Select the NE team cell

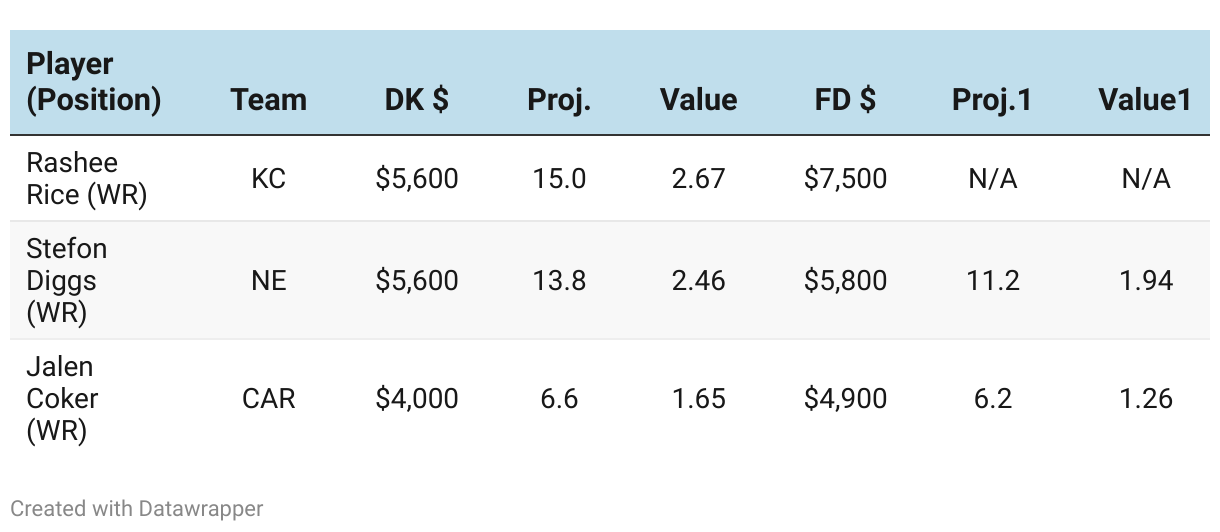point(268,280)
